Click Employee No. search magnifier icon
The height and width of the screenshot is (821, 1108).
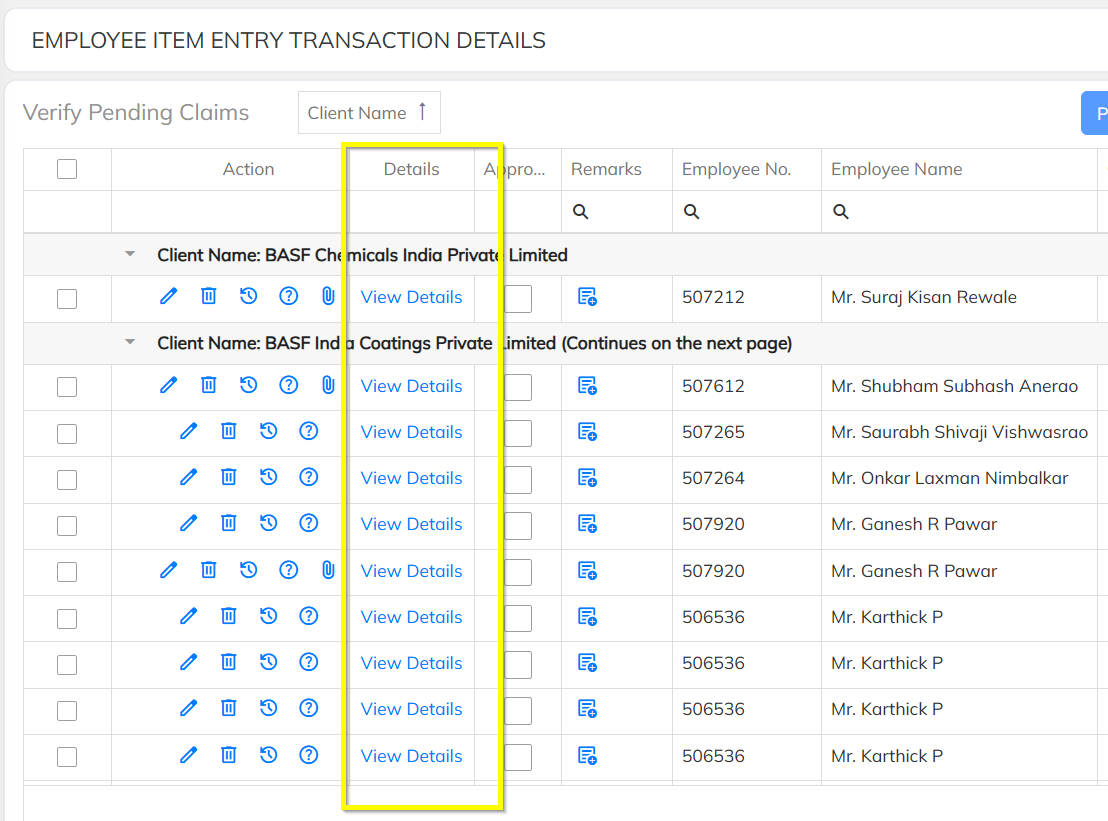coord(691,211)
